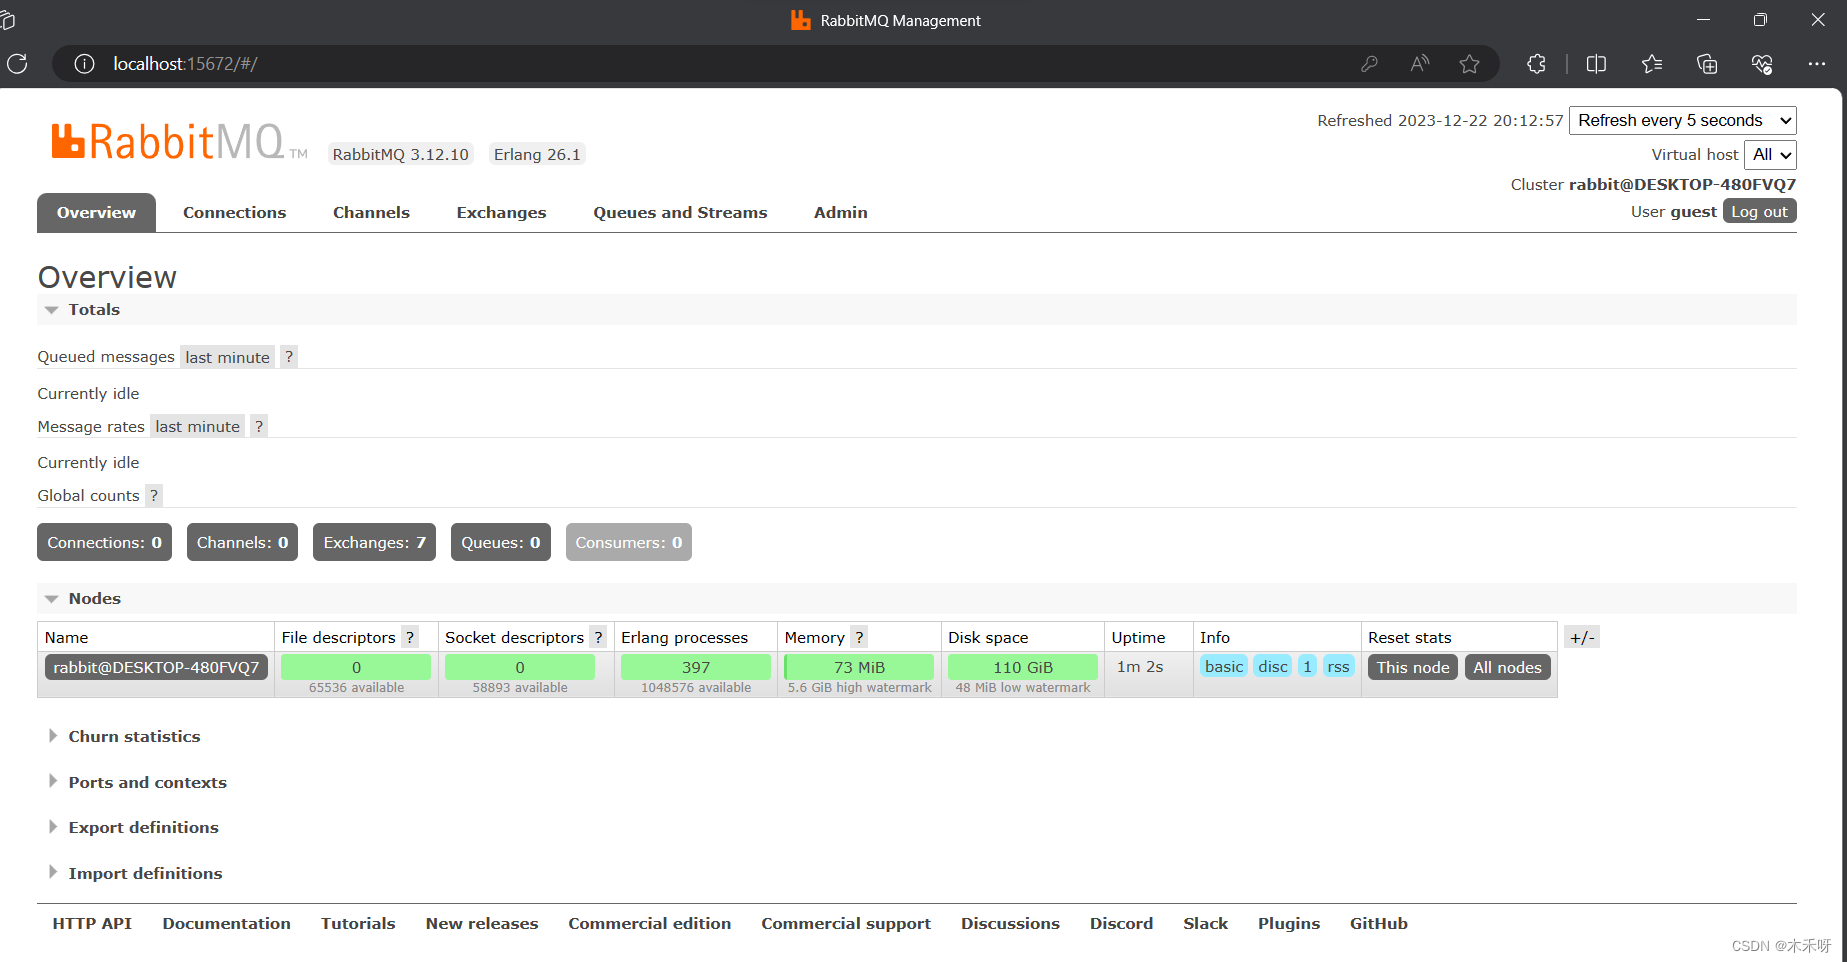Image resolution: width=1847 pixels, height=962 pixels.
Task: Click Consumers: 0 count button
Action: pos(628,542)
